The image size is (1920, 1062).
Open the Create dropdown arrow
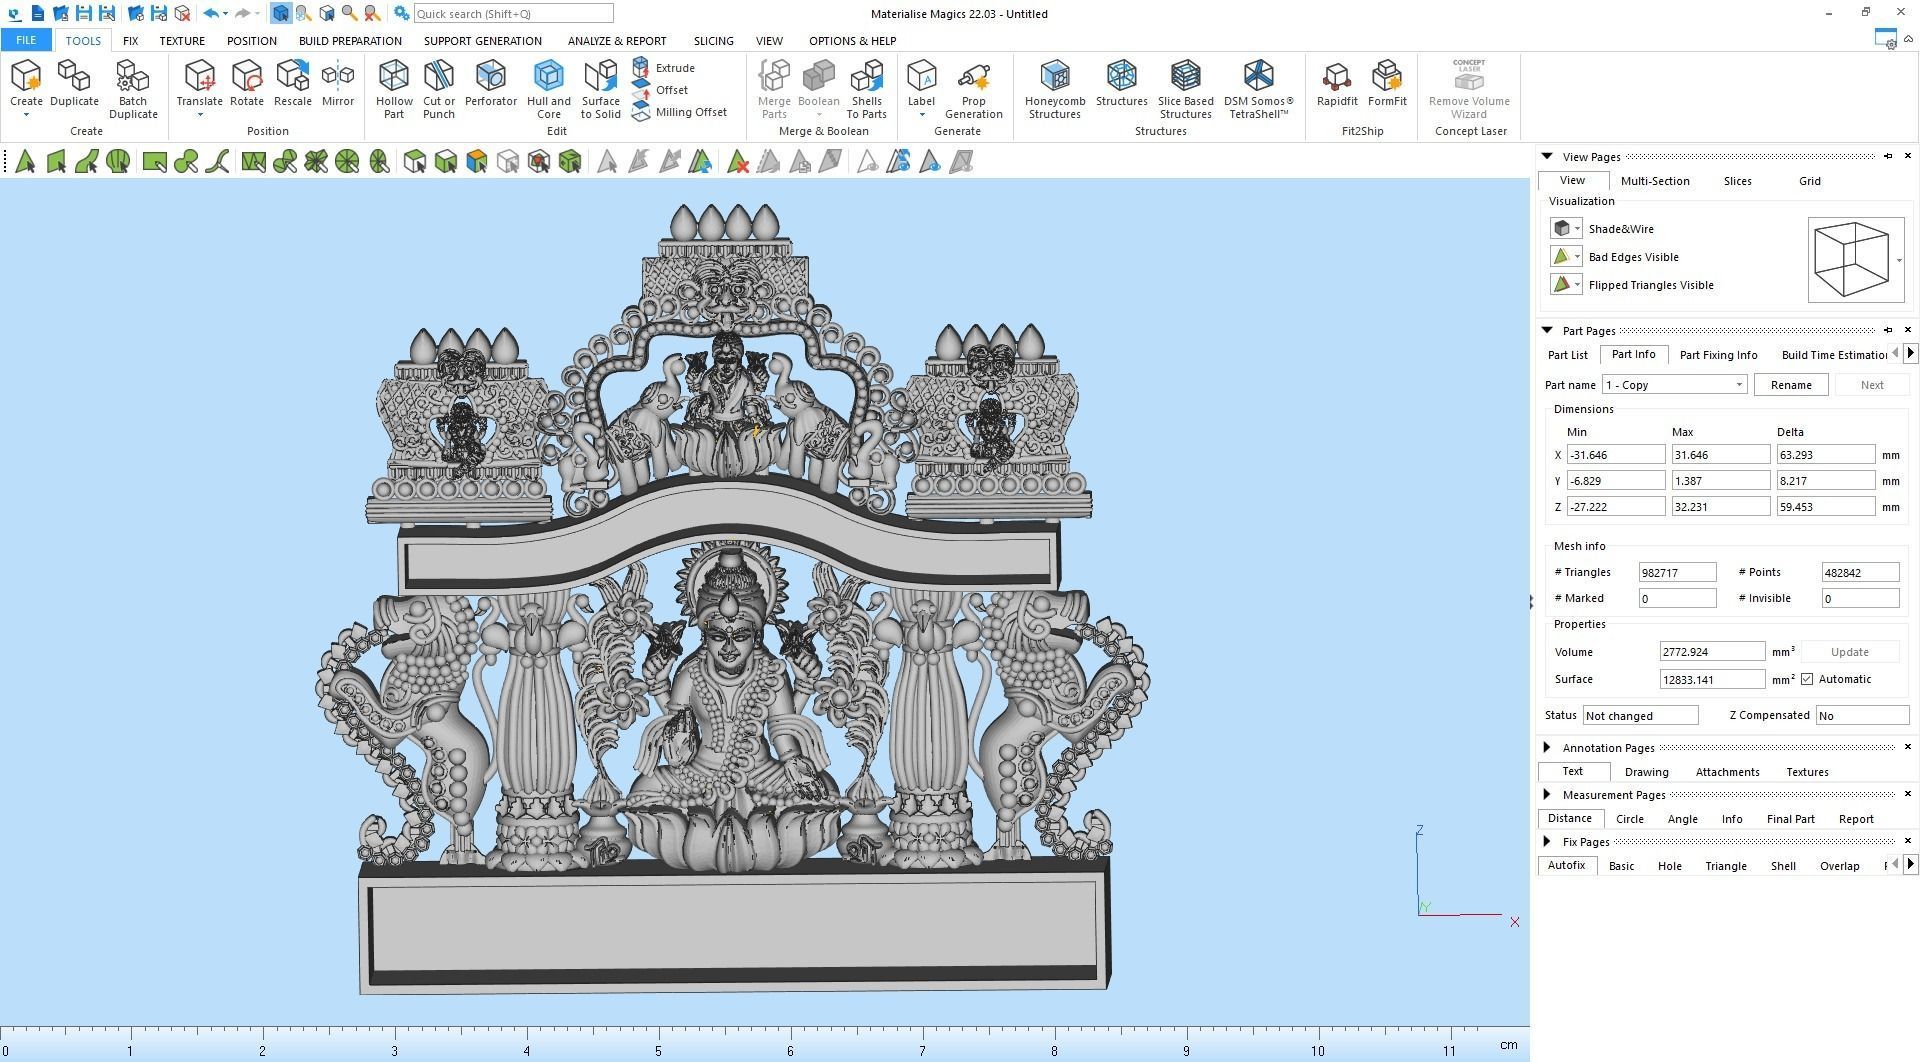(26, 115)
